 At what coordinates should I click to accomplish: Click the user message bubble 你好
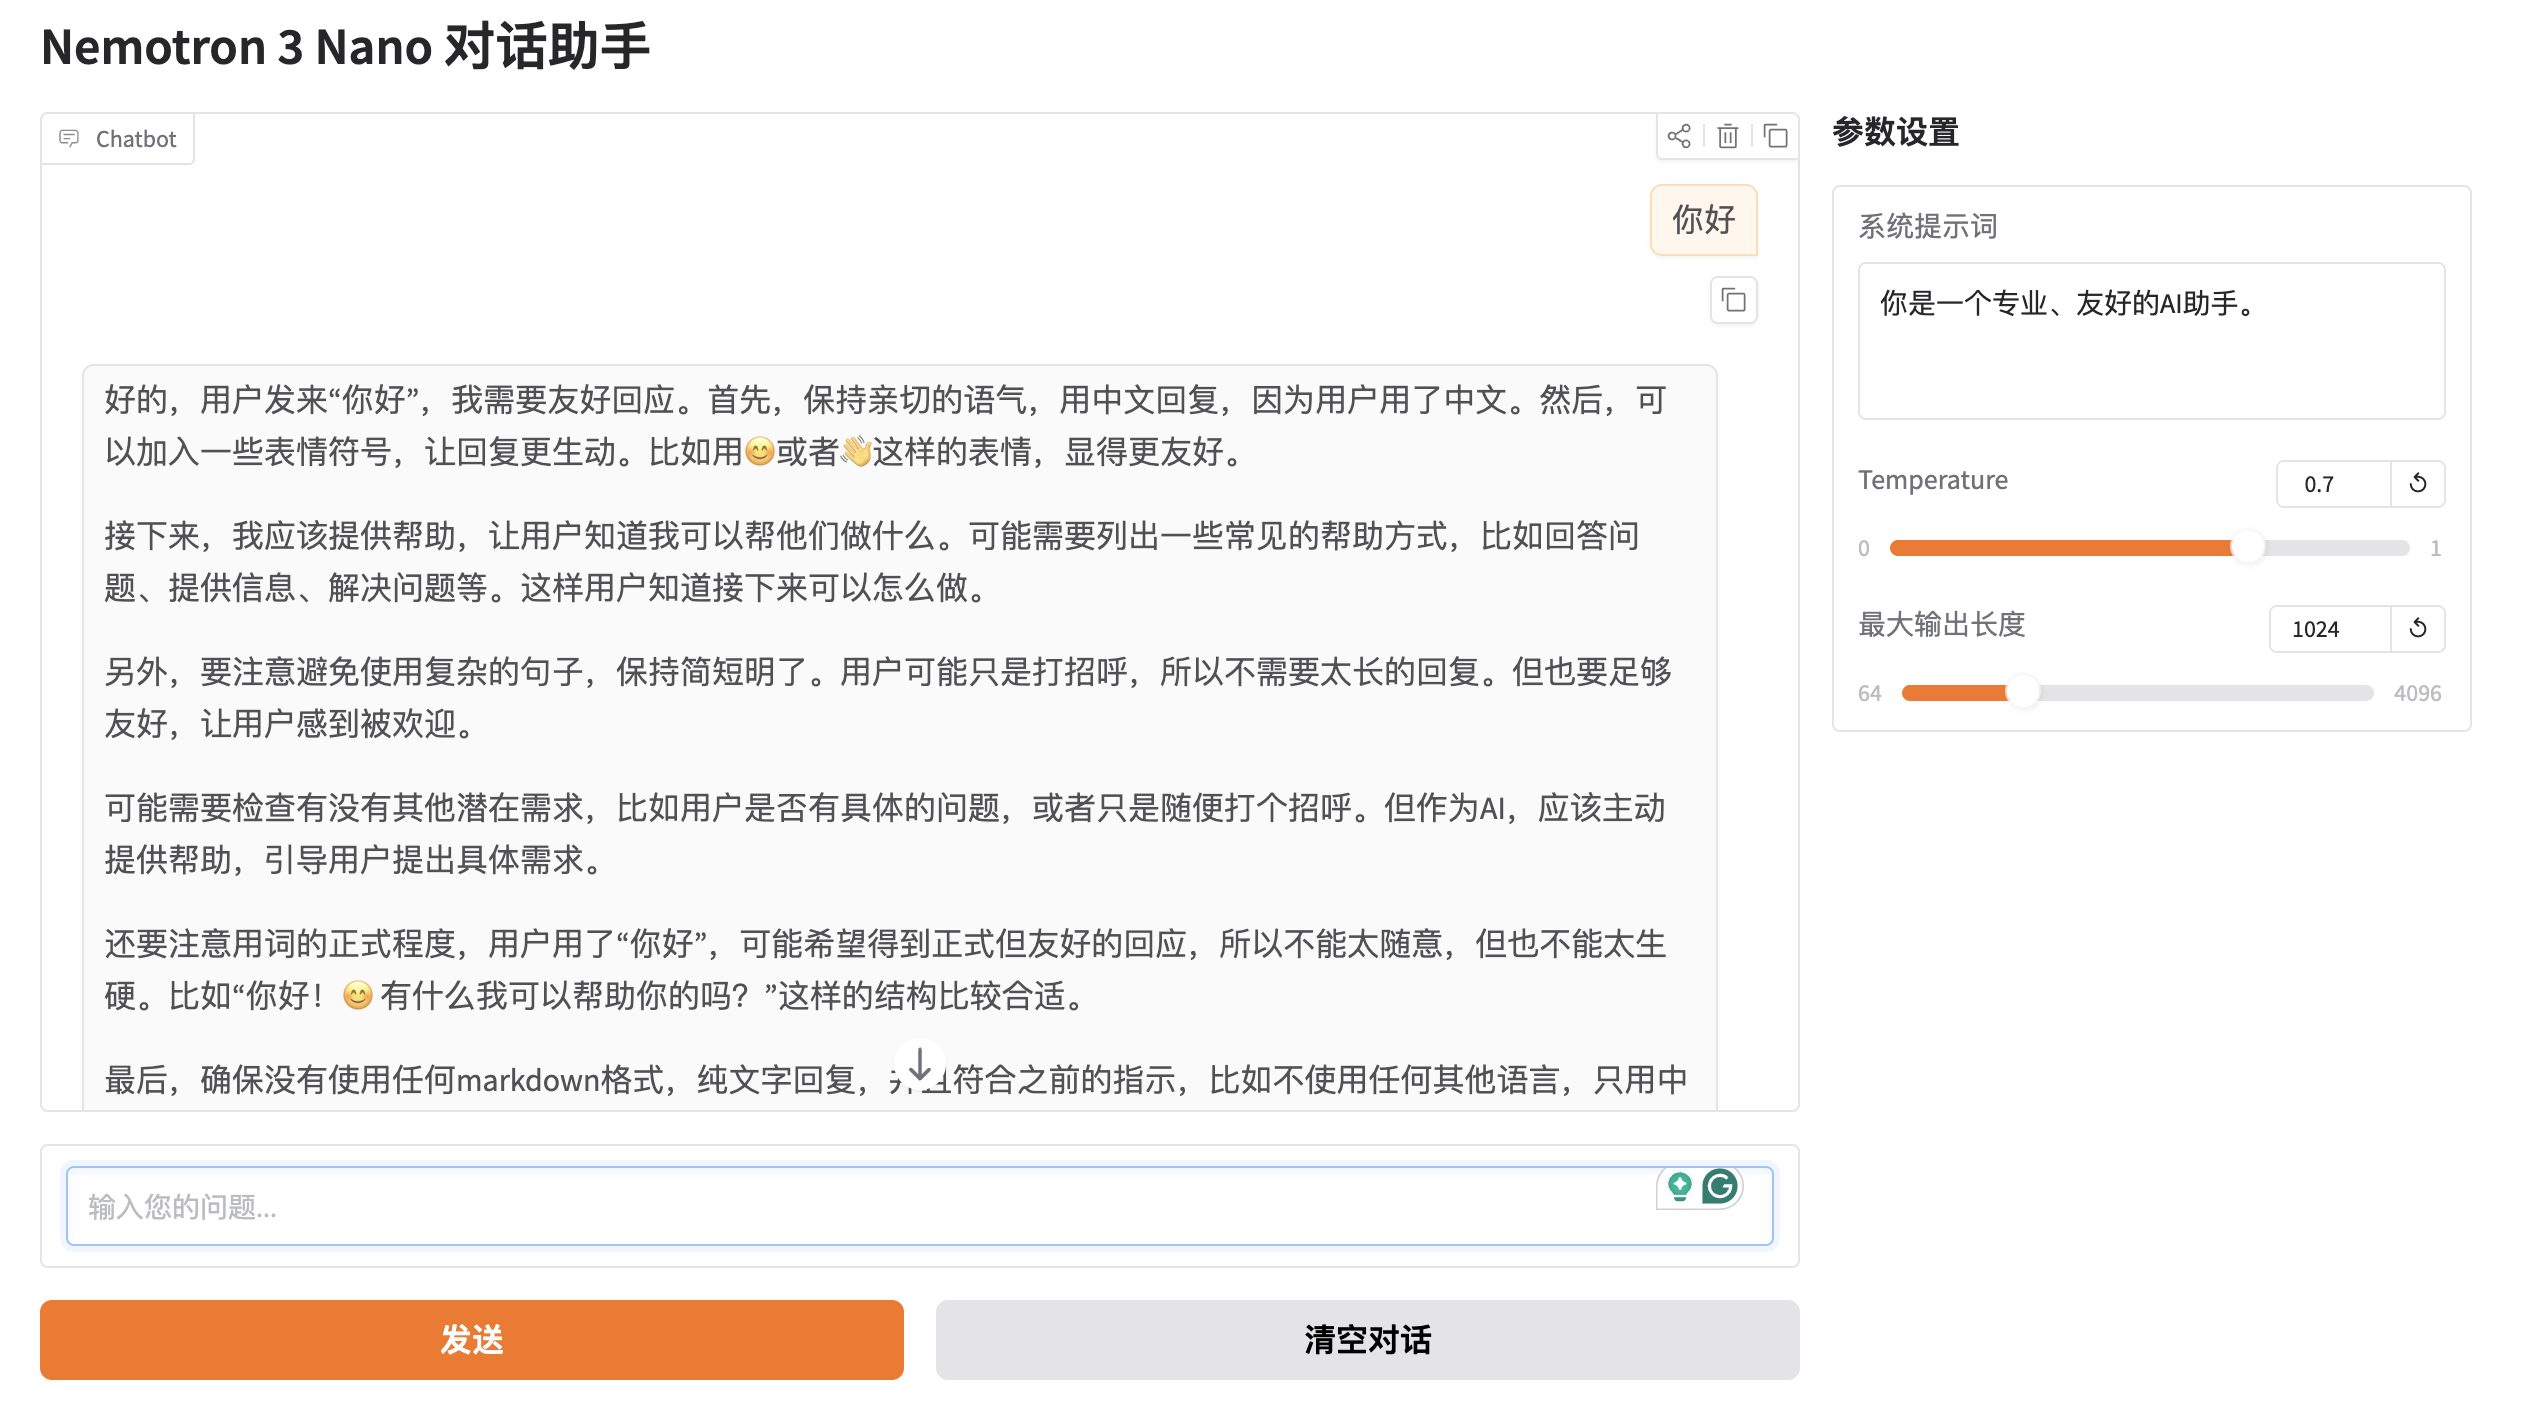[x=1703, y=220]
